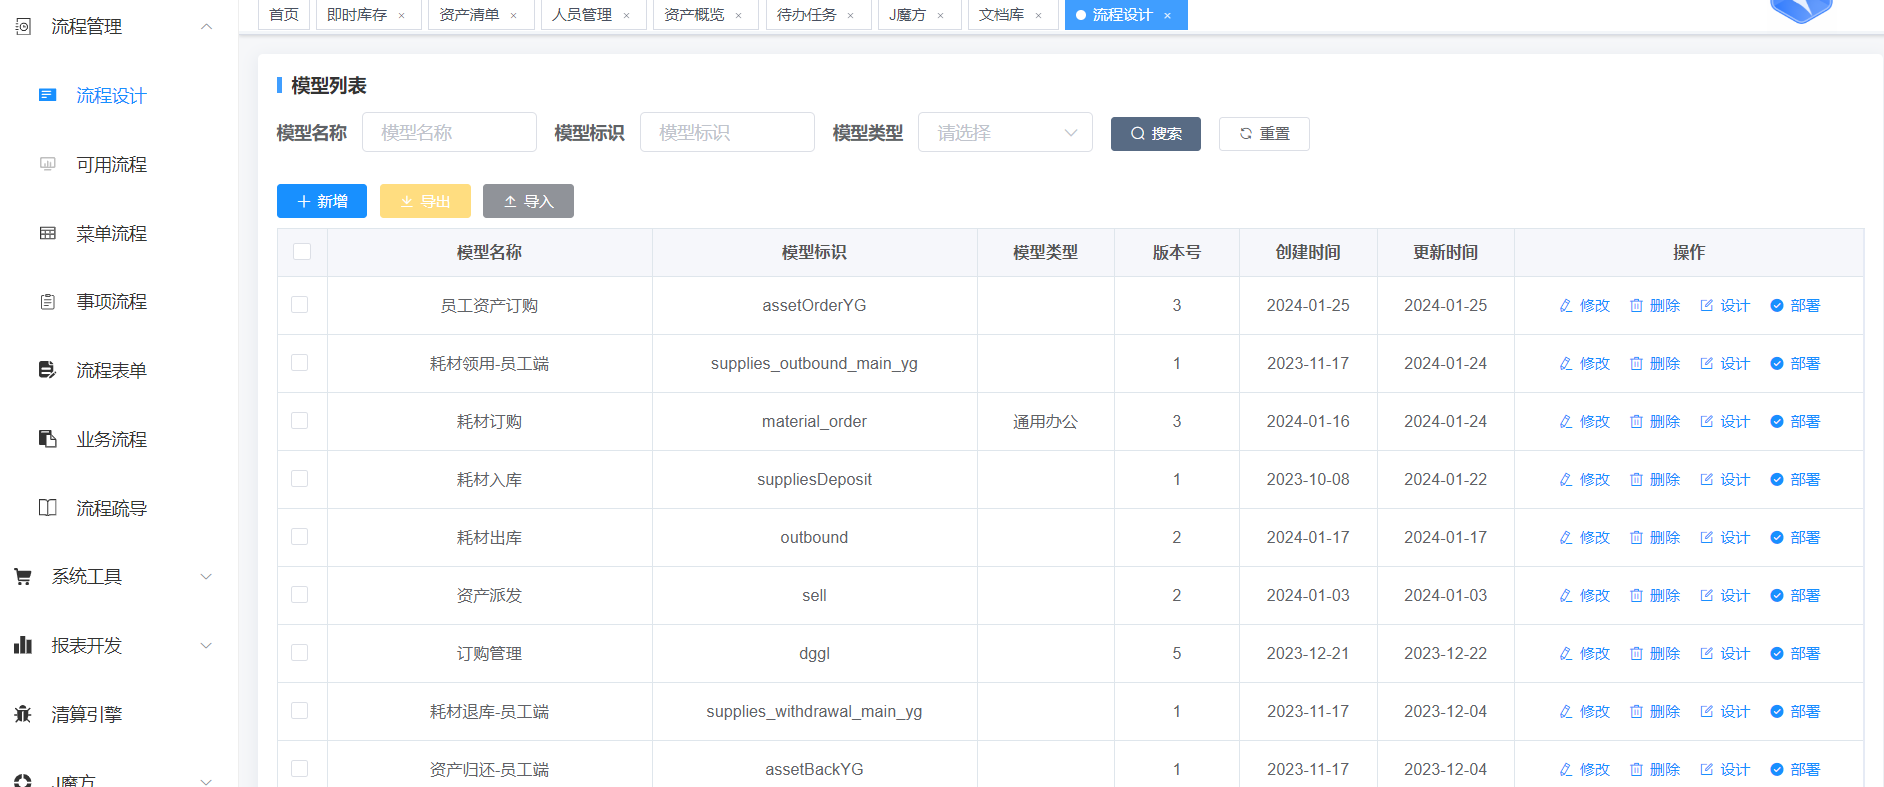Click the 清算引擎 sidebar item
The height and width of the screenshot is (787, 1884).
[119, 714]
